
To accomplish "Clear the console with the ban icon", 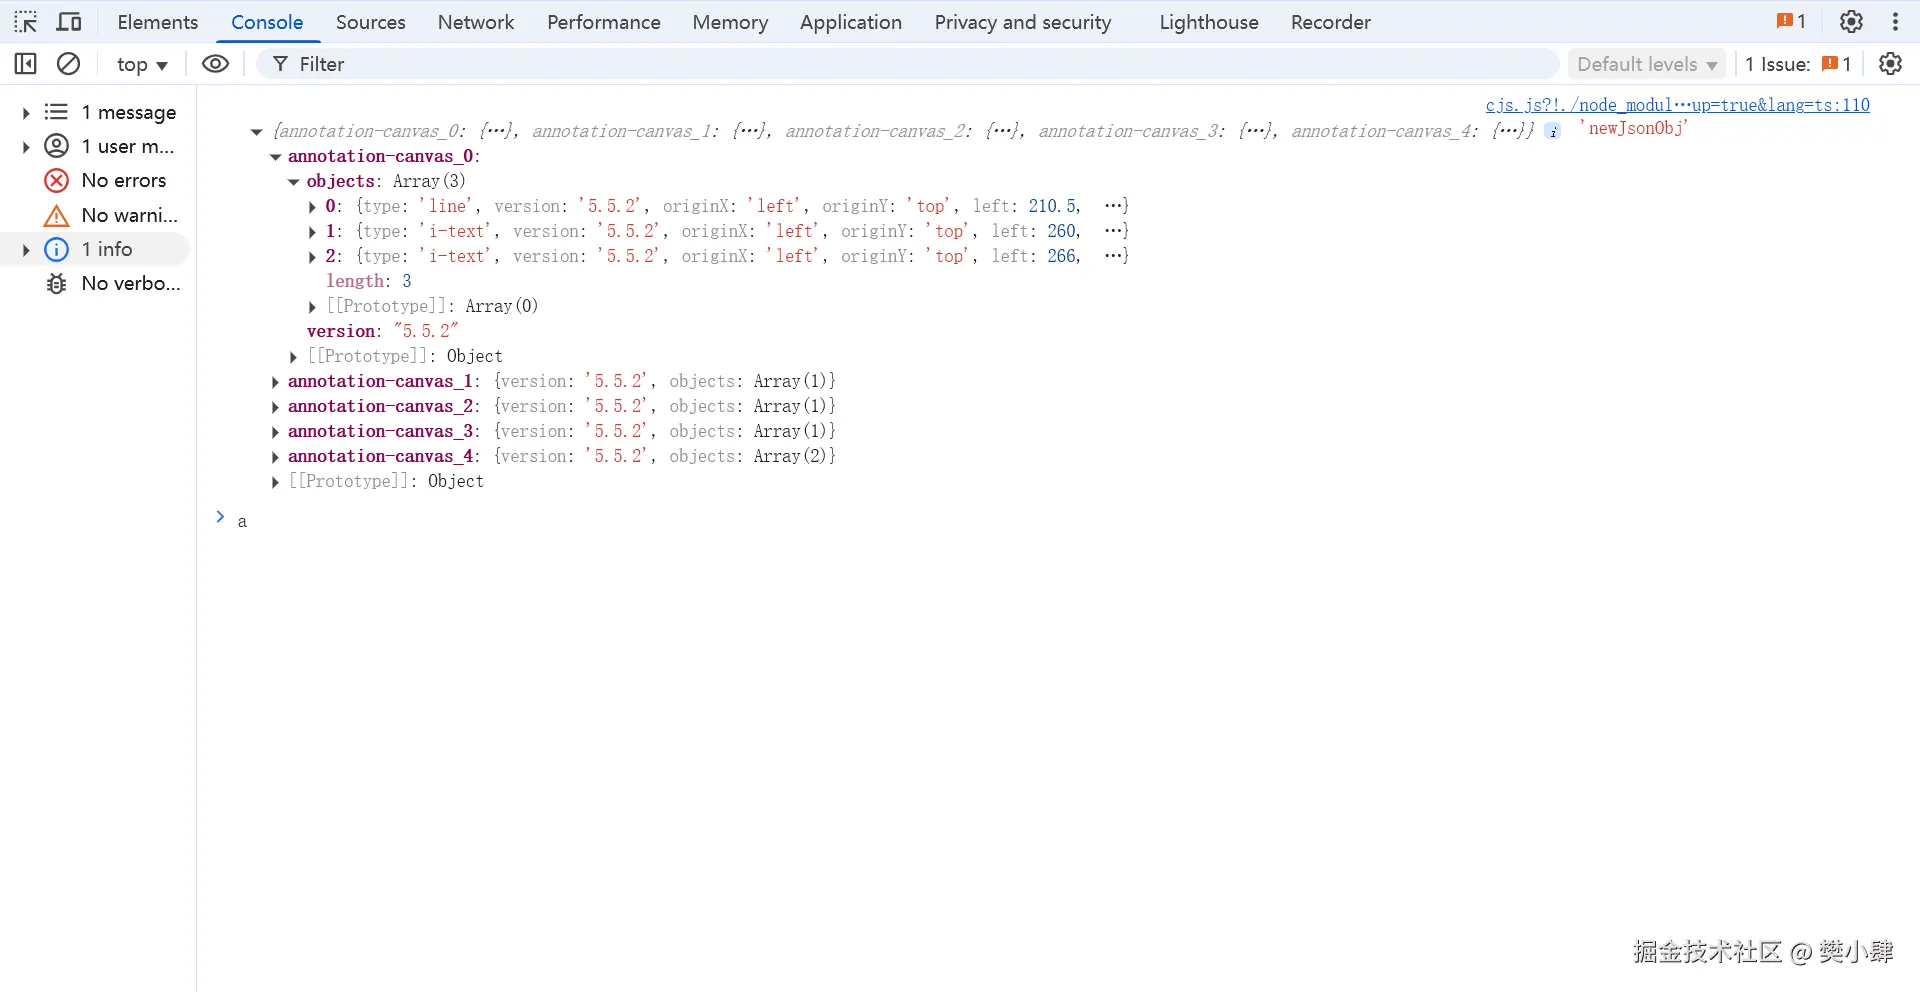I will 68,64.
